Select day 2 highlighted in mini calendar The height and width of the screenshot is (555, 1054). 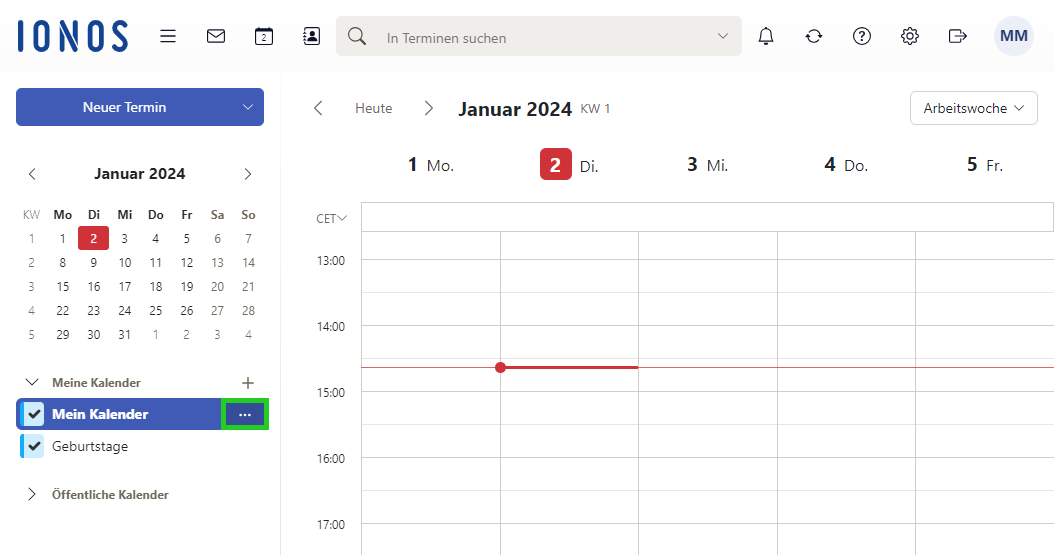93,239
